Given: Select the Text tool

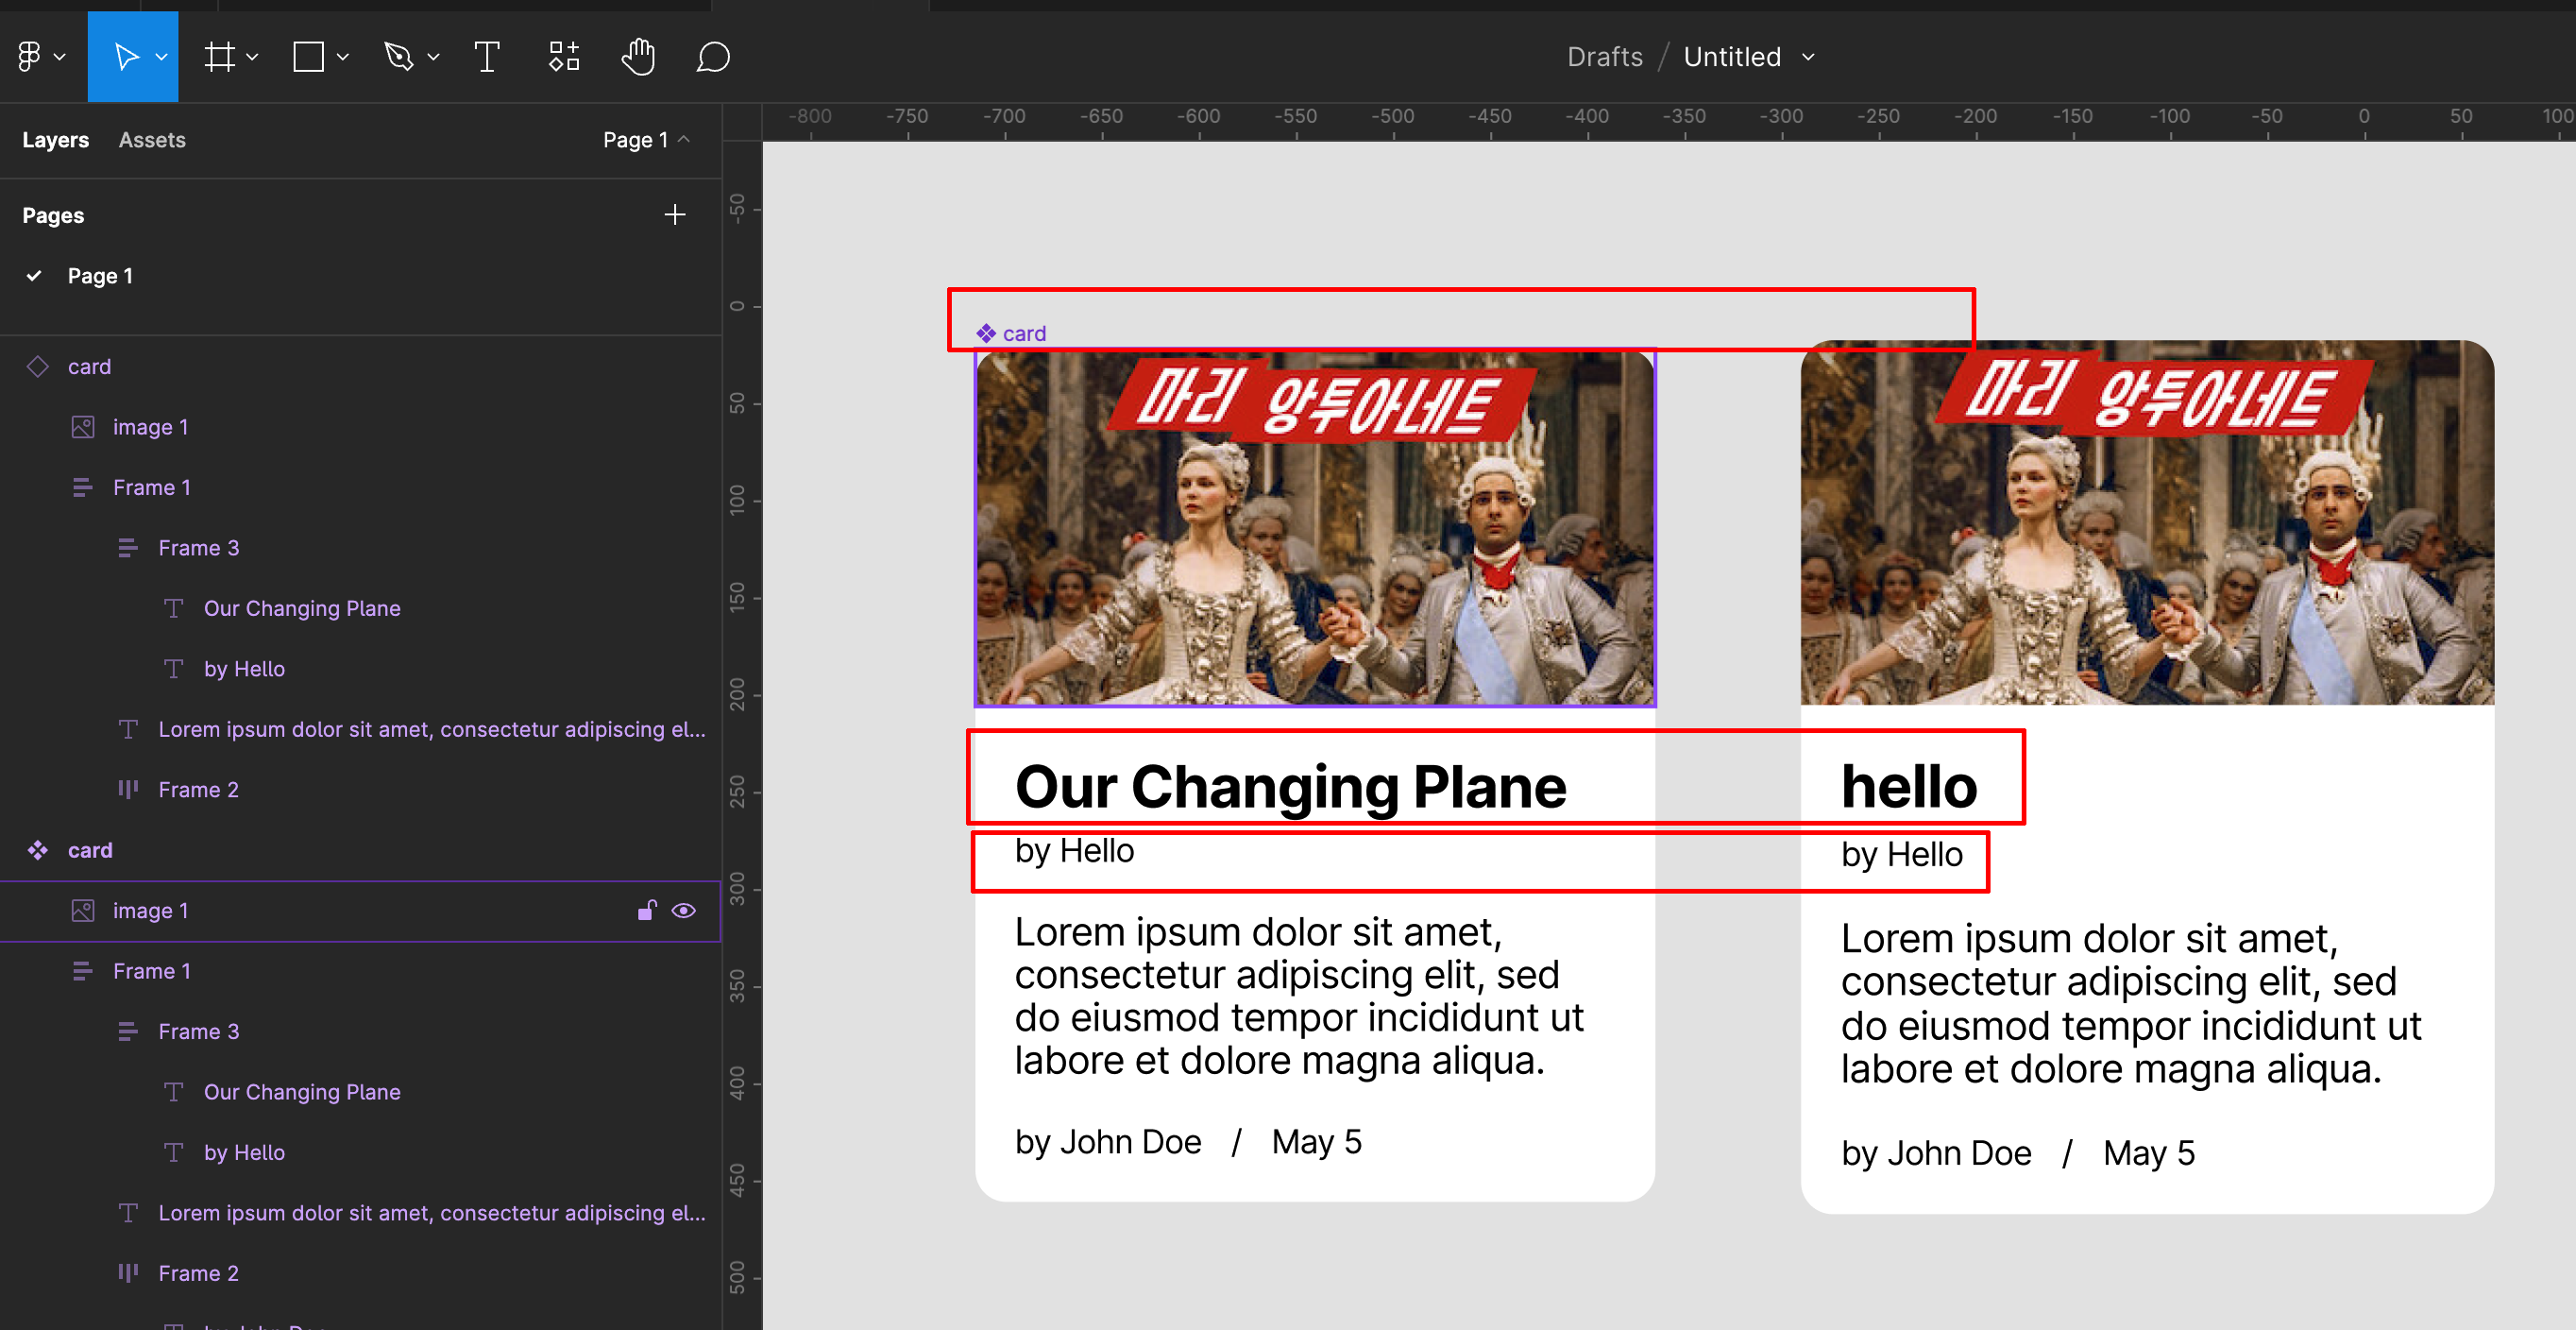Looking at the screenshot, I should (486, 57).
